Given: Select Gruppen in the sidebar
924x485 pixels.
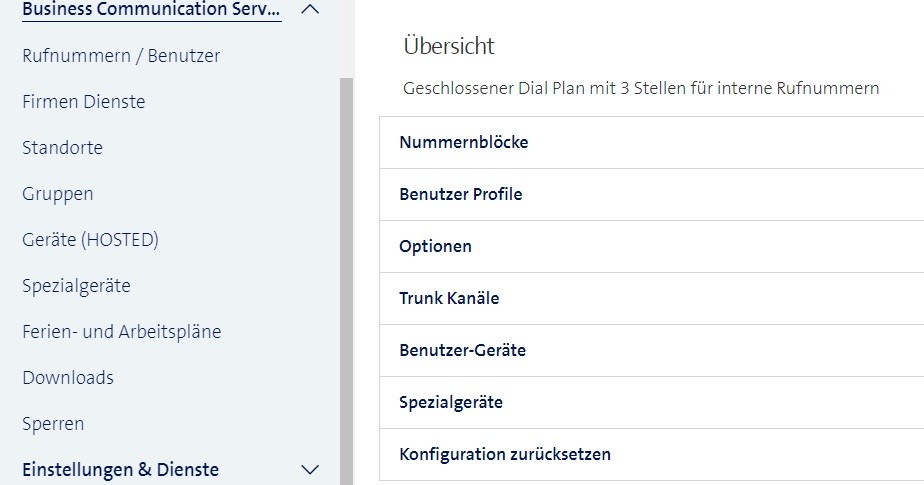Looking at the screenshot, I should (58, 194).
